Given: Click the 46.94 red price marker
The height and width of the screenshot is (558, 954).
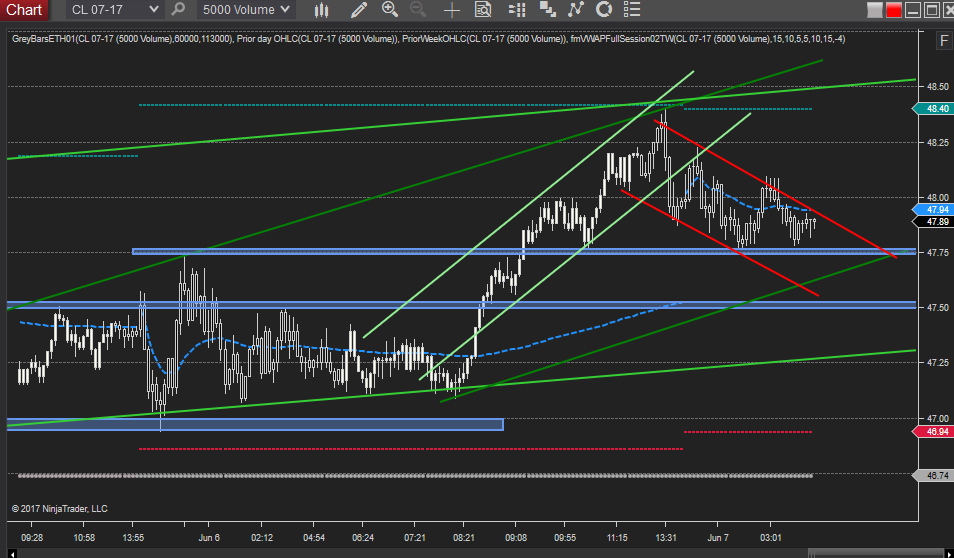Looking at the screenshot, I should click(936, 431).
